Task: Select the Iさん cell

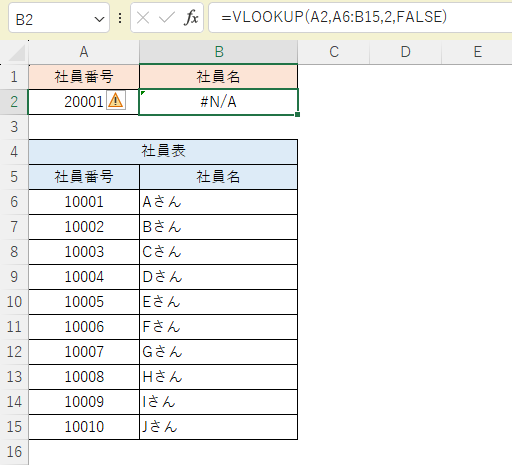Action: tap(218, 402)
